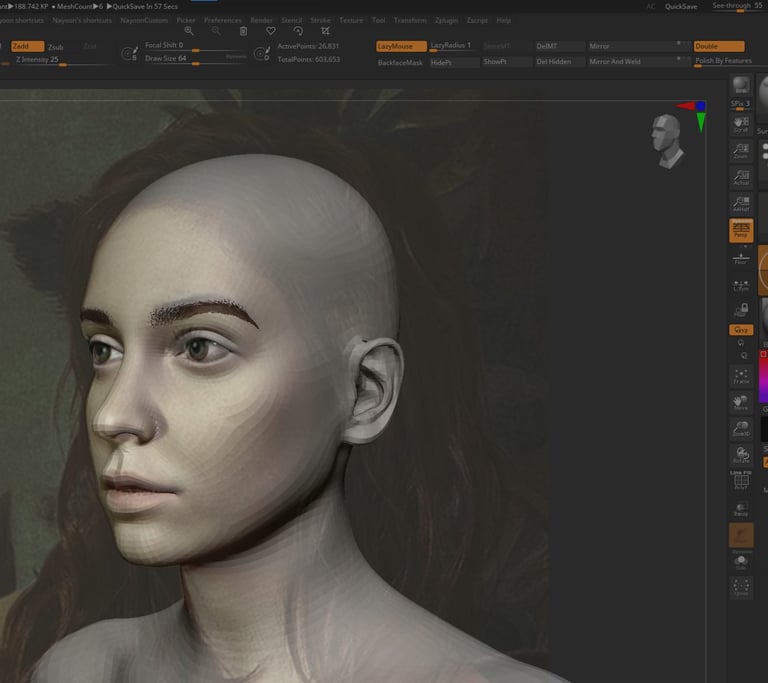Open the Preferences menu
This screenshot has width=768, height=683.
[x=223, y=20]
